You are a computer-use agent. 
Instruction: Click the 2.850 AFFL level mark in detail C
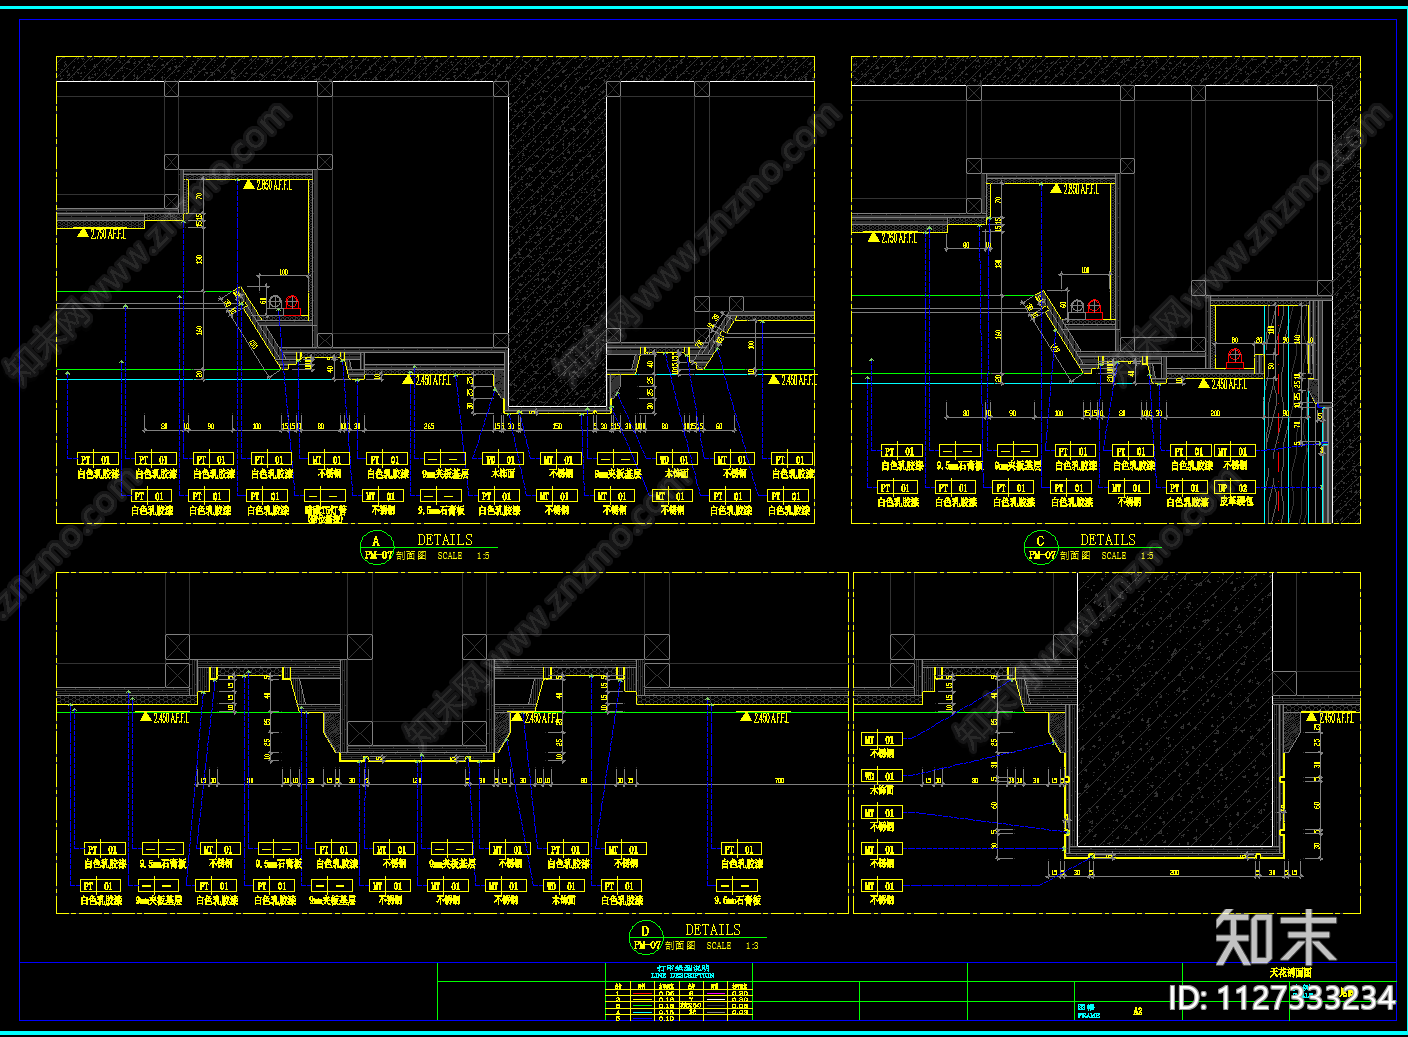point(1074,189)
